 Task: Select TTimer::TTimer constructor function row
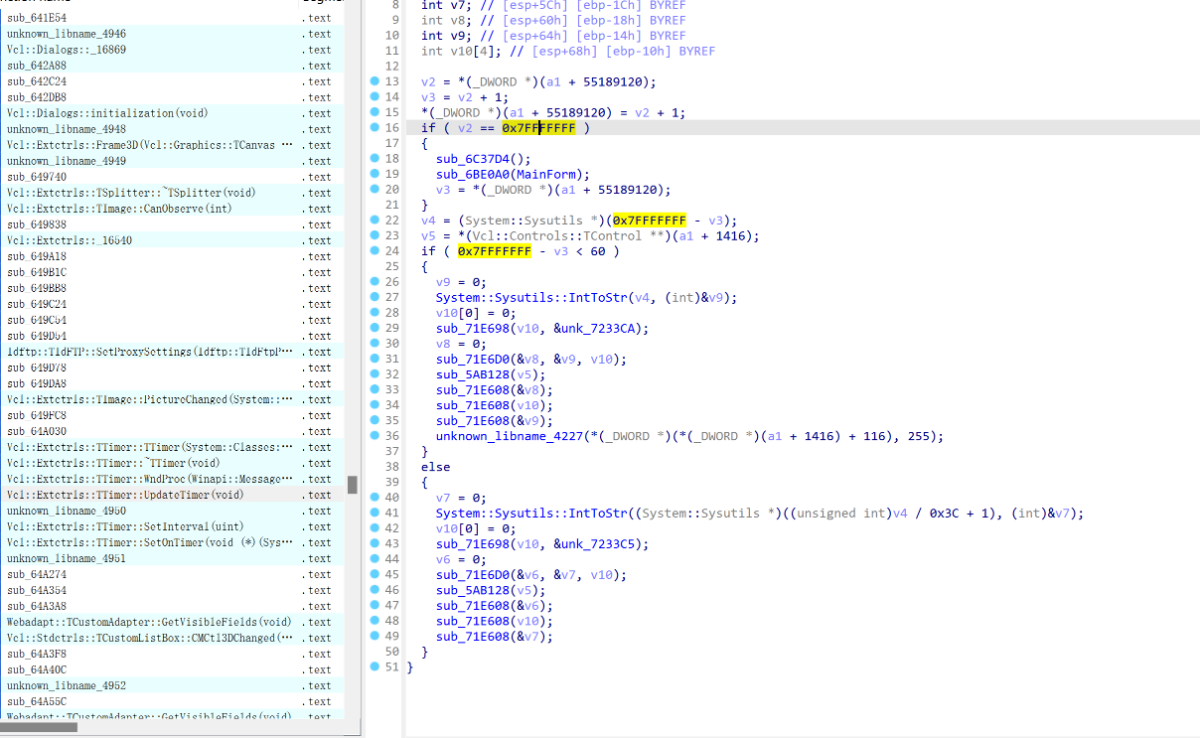coord(172,448)
